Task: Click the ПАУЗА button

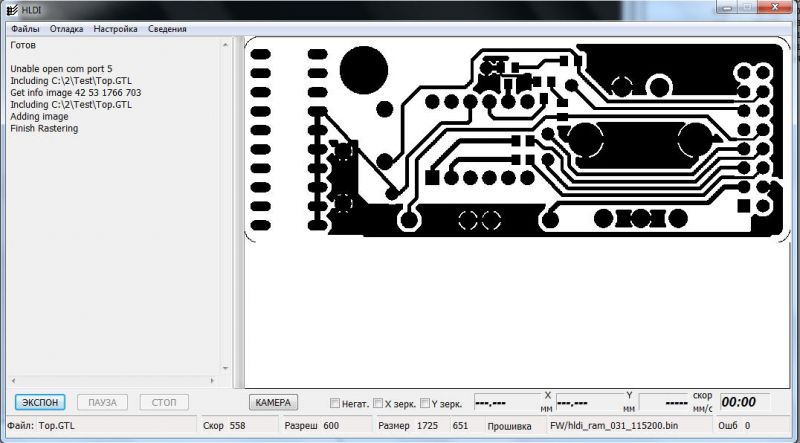Action: pos(103,402)
